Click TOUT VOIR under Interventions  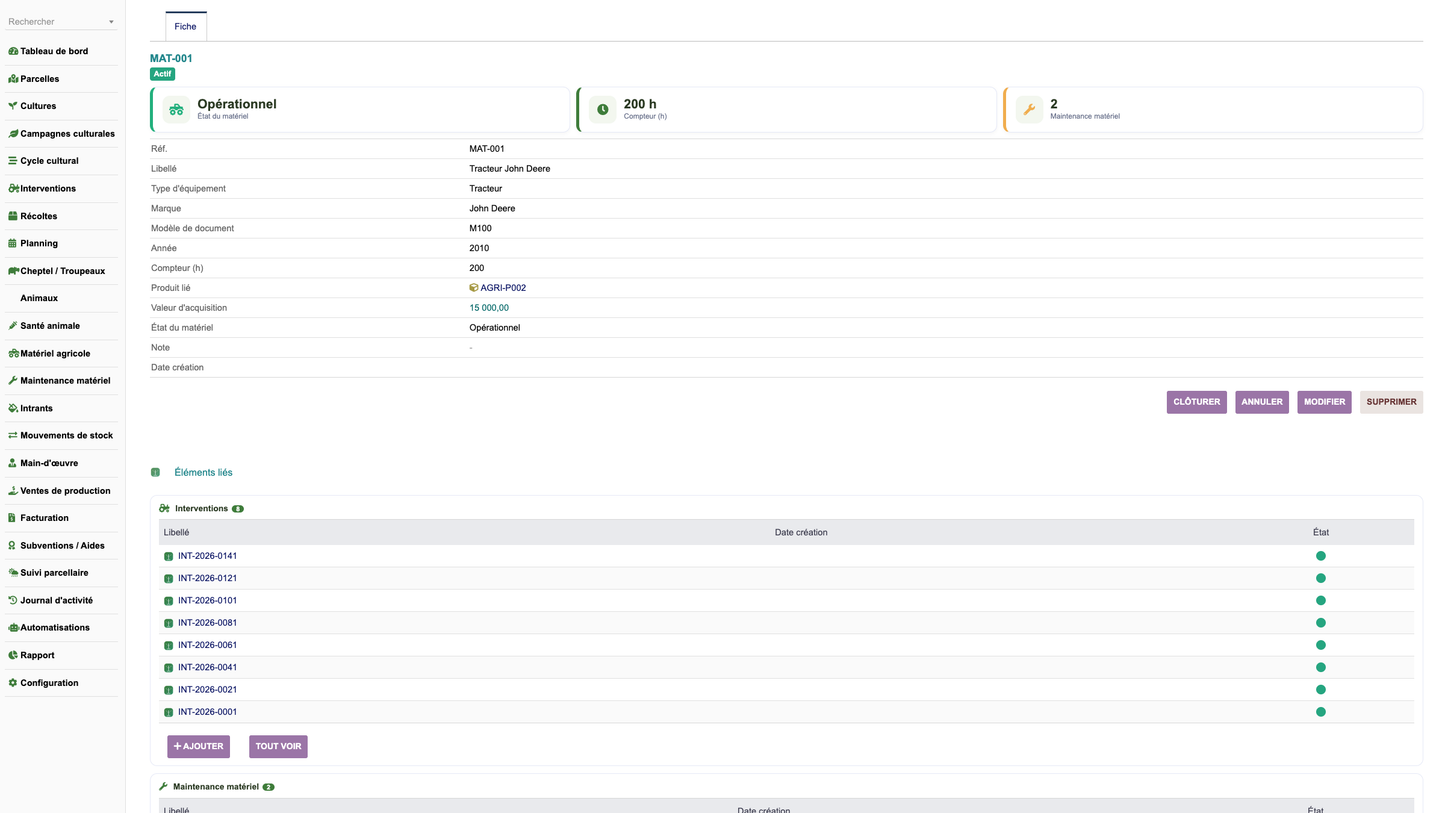[x=278, y=746]
